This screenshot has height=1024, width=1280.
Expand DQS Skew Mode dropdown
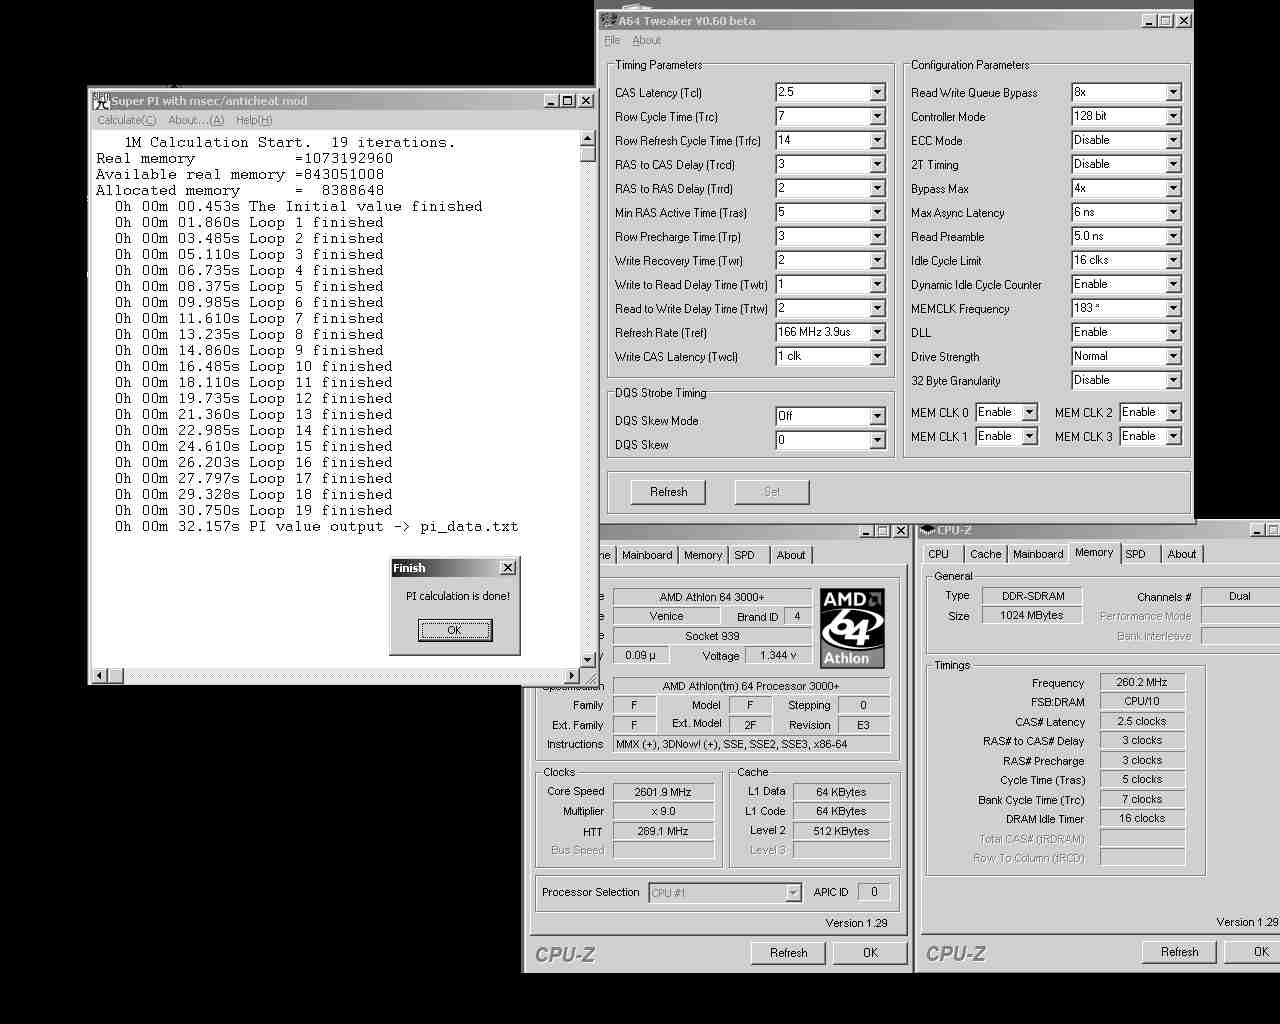point(877,416)
